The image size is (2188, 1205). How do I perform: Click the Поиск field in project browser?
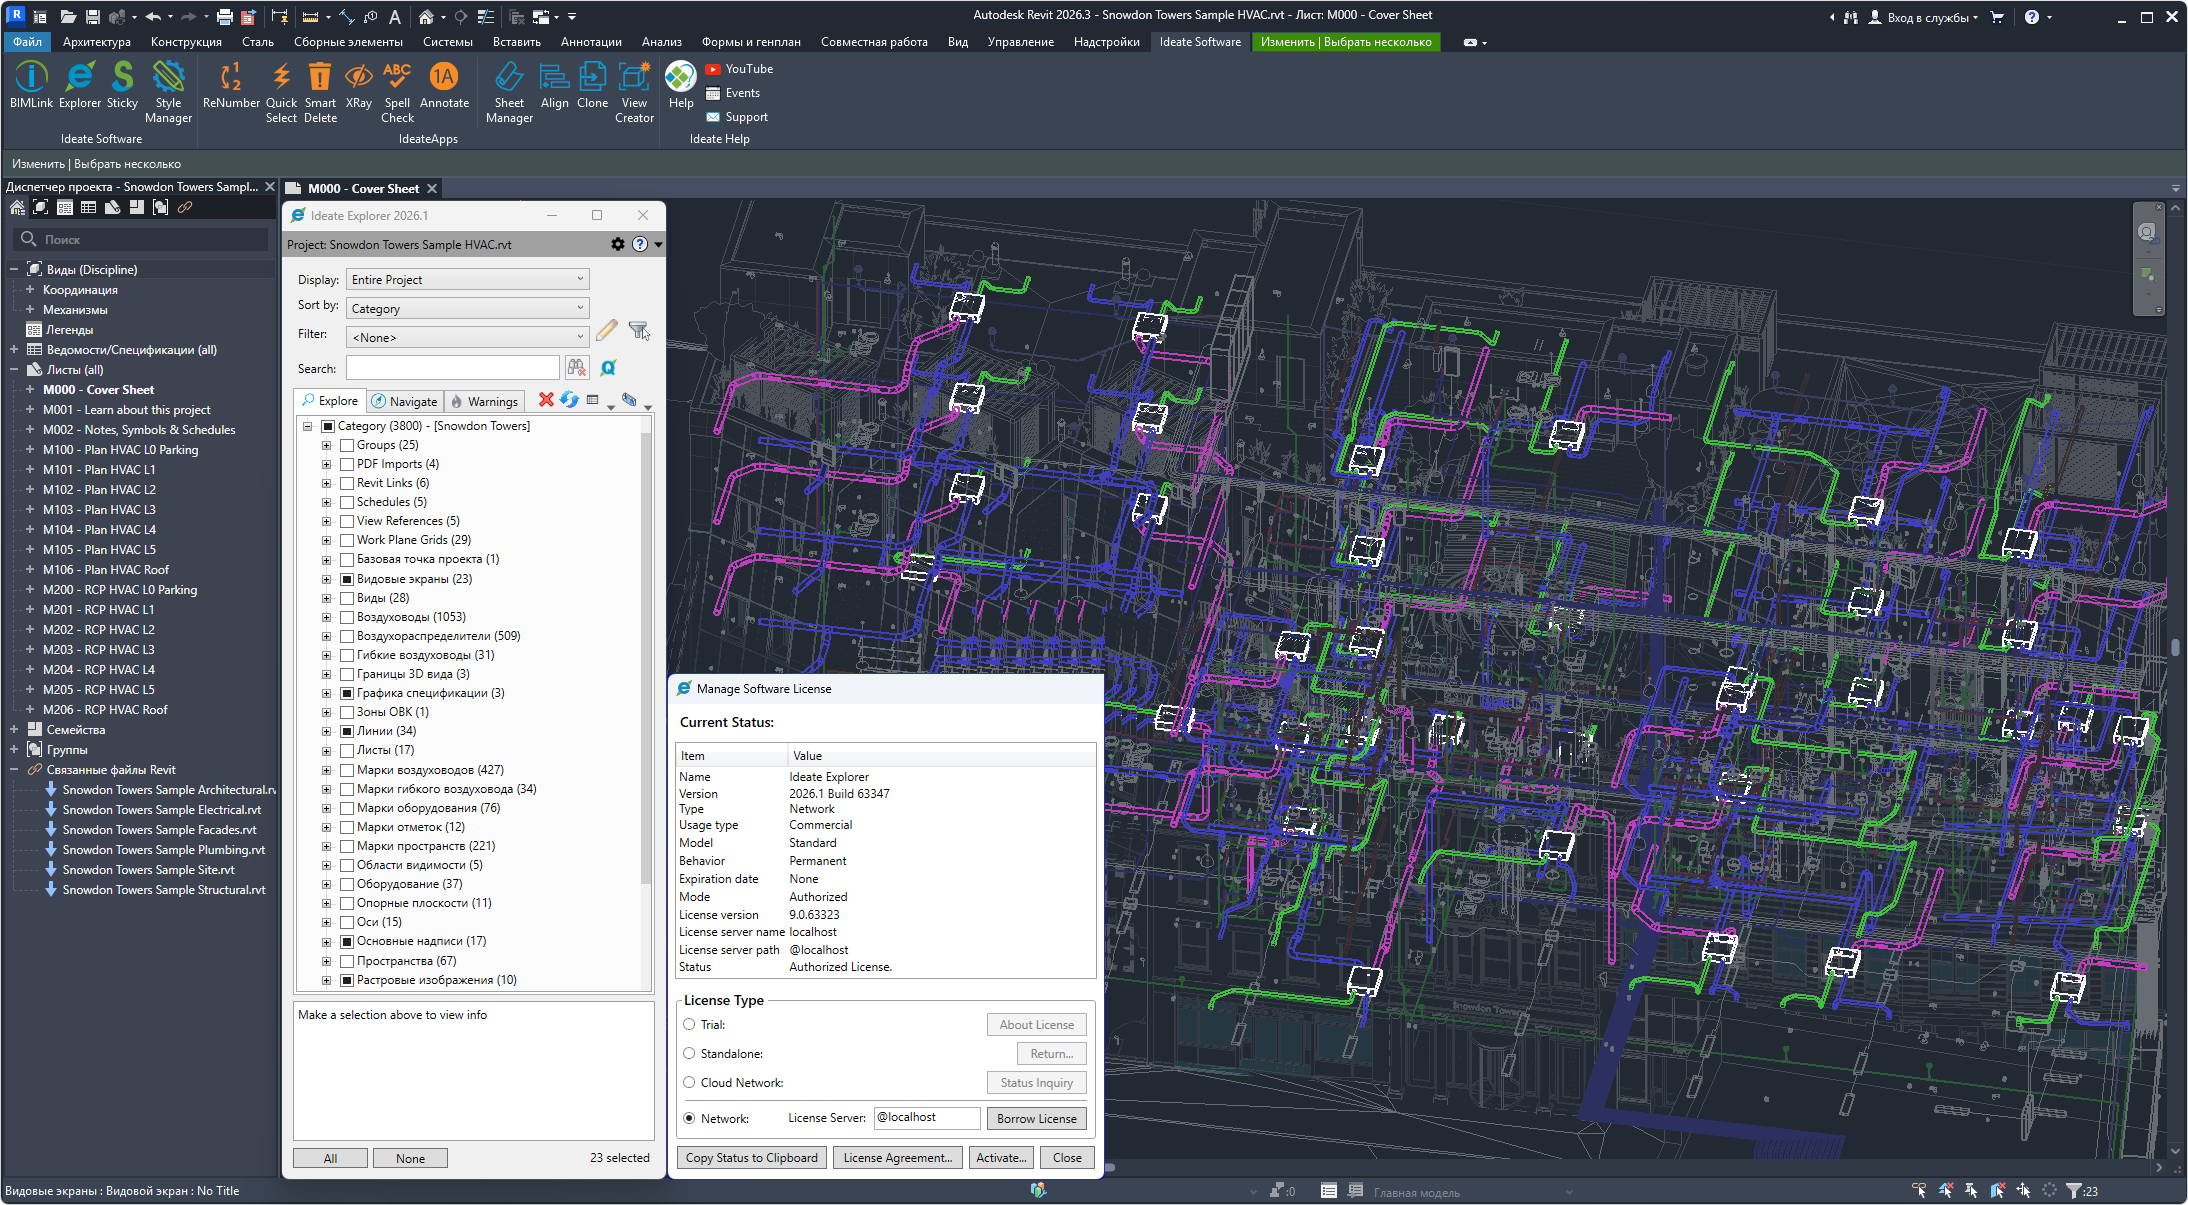(x=142, y=239)
